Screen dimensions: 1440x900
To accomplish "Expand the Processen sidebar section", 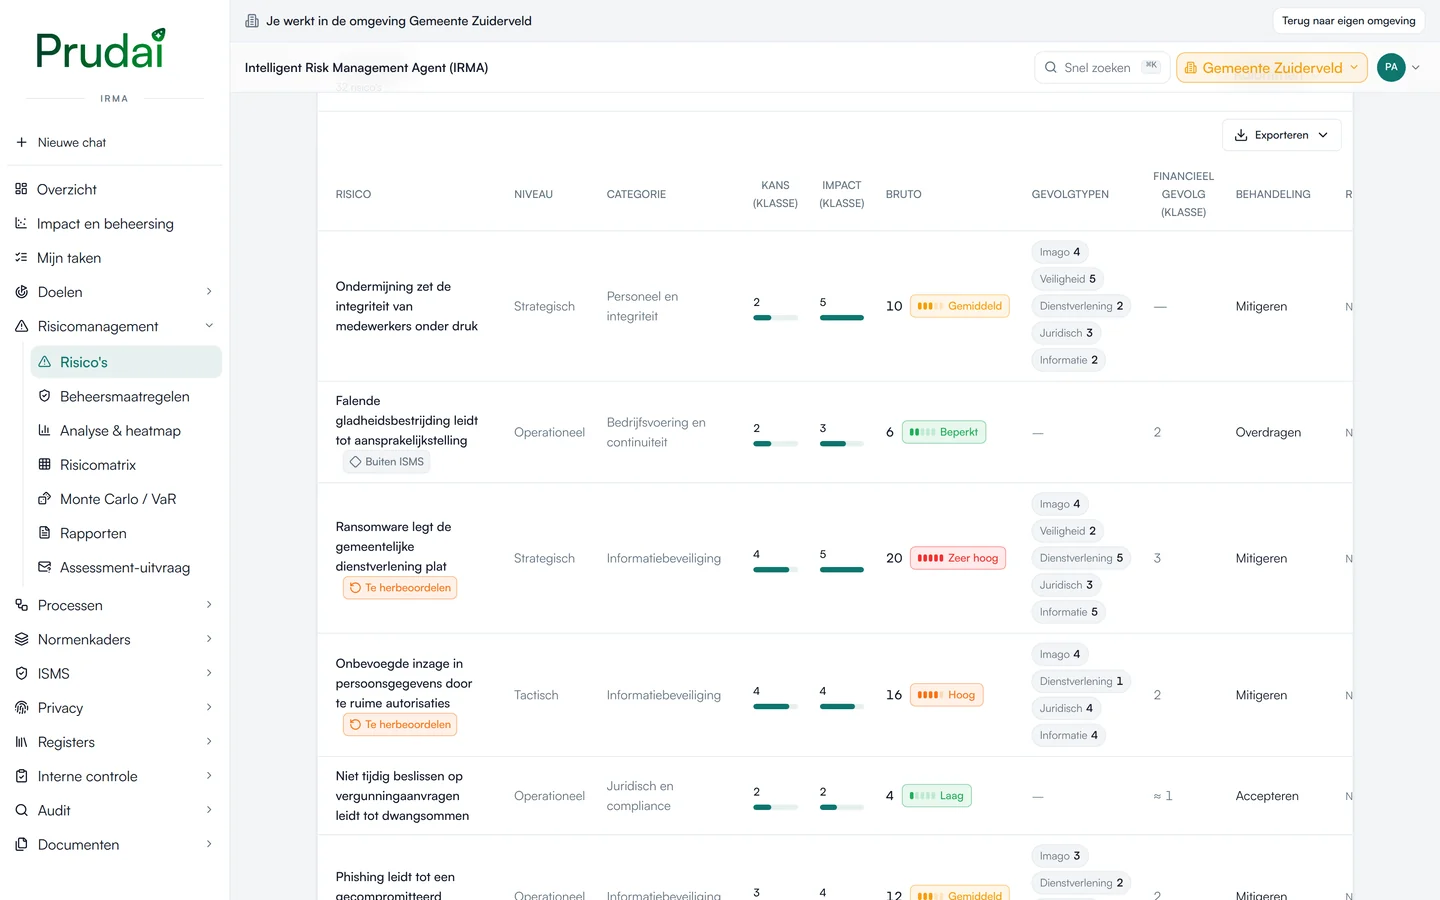I will click(209, 605).
